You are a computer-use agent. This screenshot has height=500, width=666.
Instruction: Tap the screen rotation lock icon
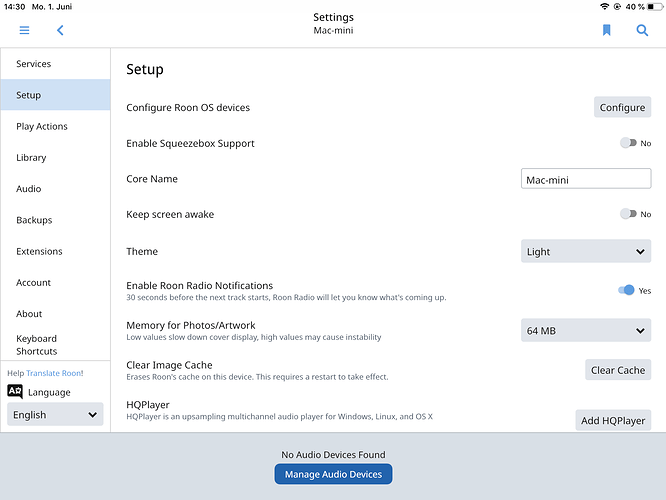[617, 6]
